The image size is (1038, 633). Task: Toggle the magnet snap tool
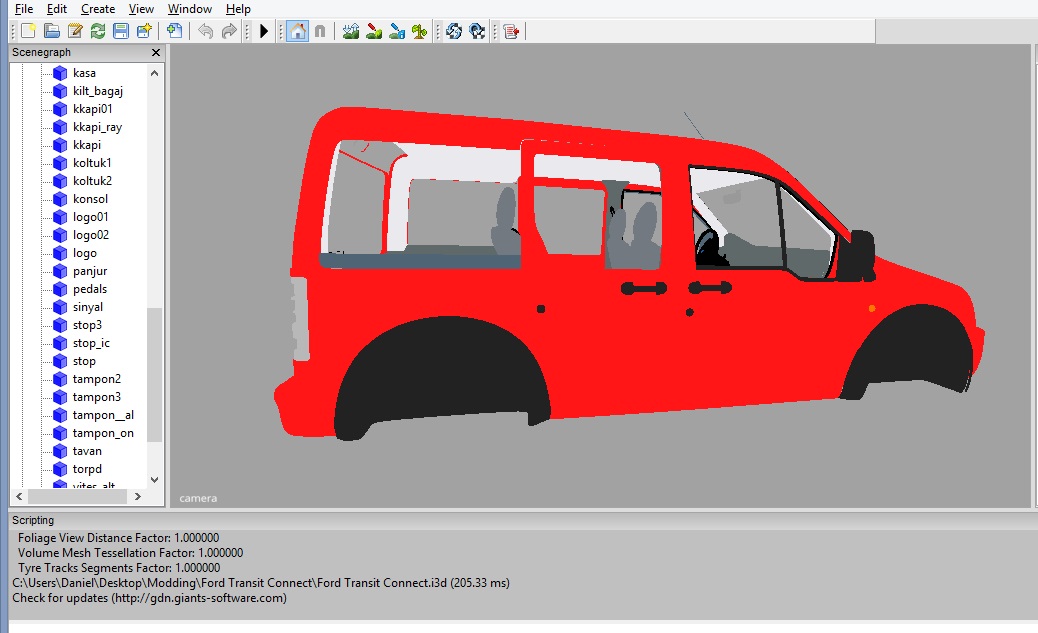[320, 31]
